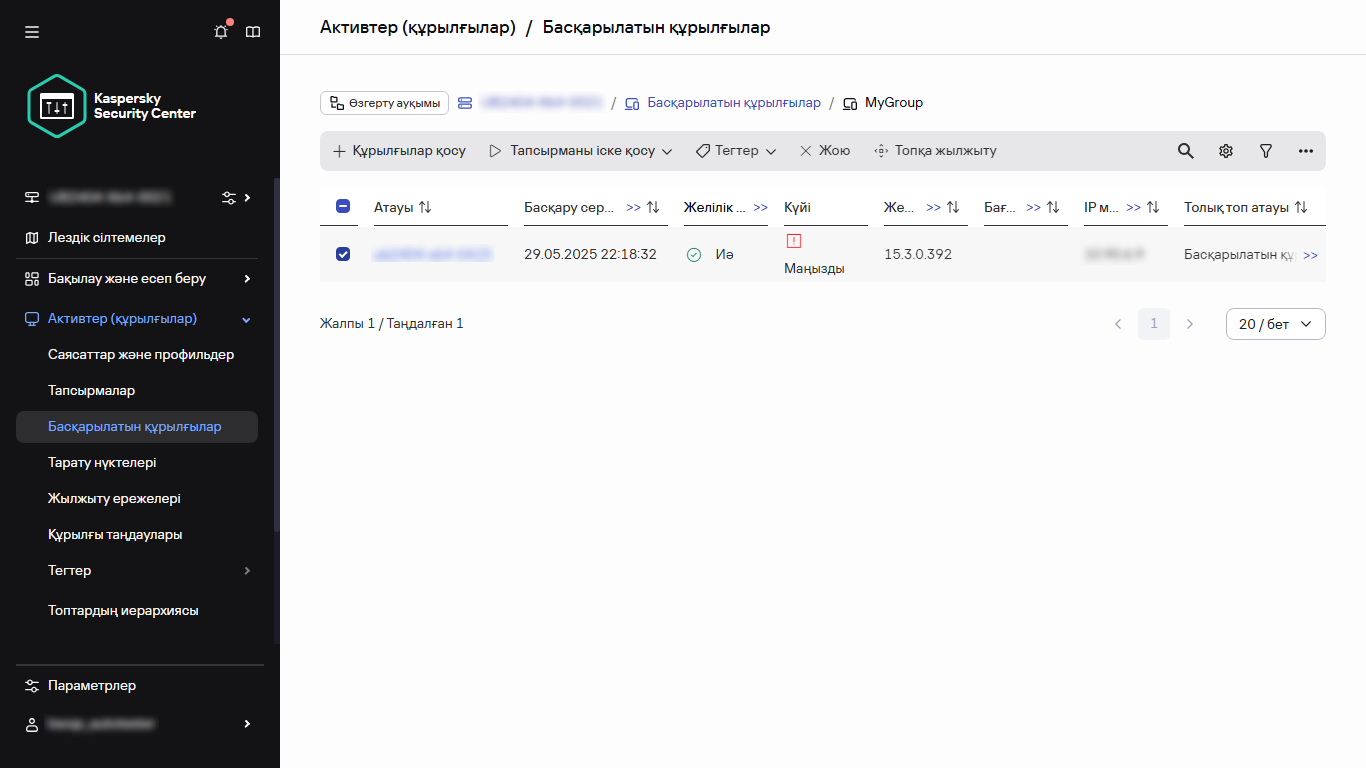This screenshot has height=768, width=1366.
Task: Open the notifications bell
Action: pos(220,31)
